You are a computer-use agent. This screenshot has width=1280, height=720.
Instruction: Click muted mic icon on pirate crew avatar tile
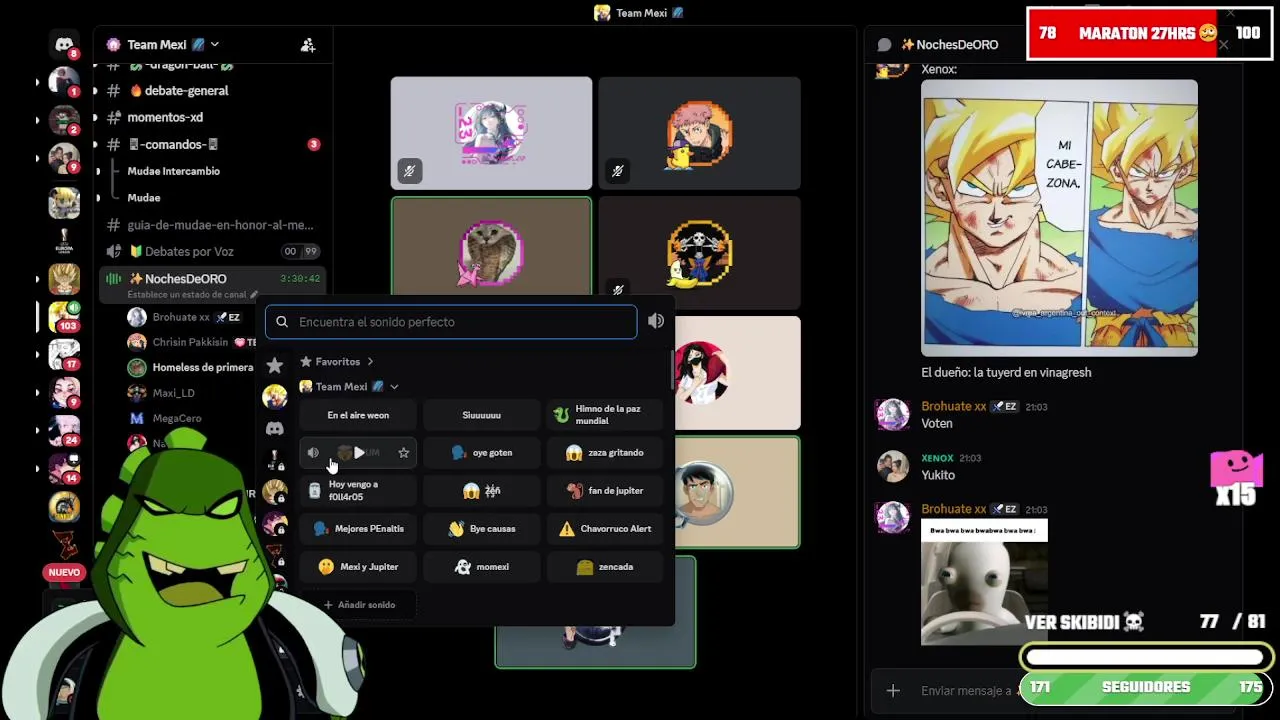pyautogui.click(x=617, y=290)
